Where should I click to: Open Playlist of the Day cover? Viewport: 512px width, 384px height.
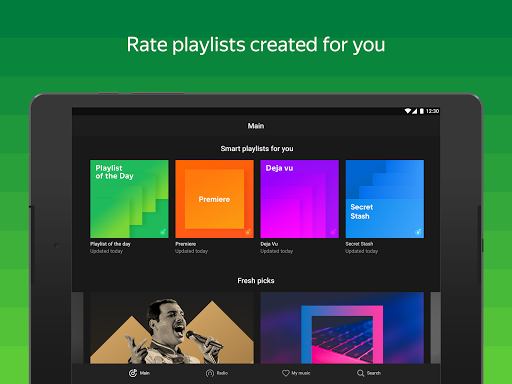click(129, 199)
